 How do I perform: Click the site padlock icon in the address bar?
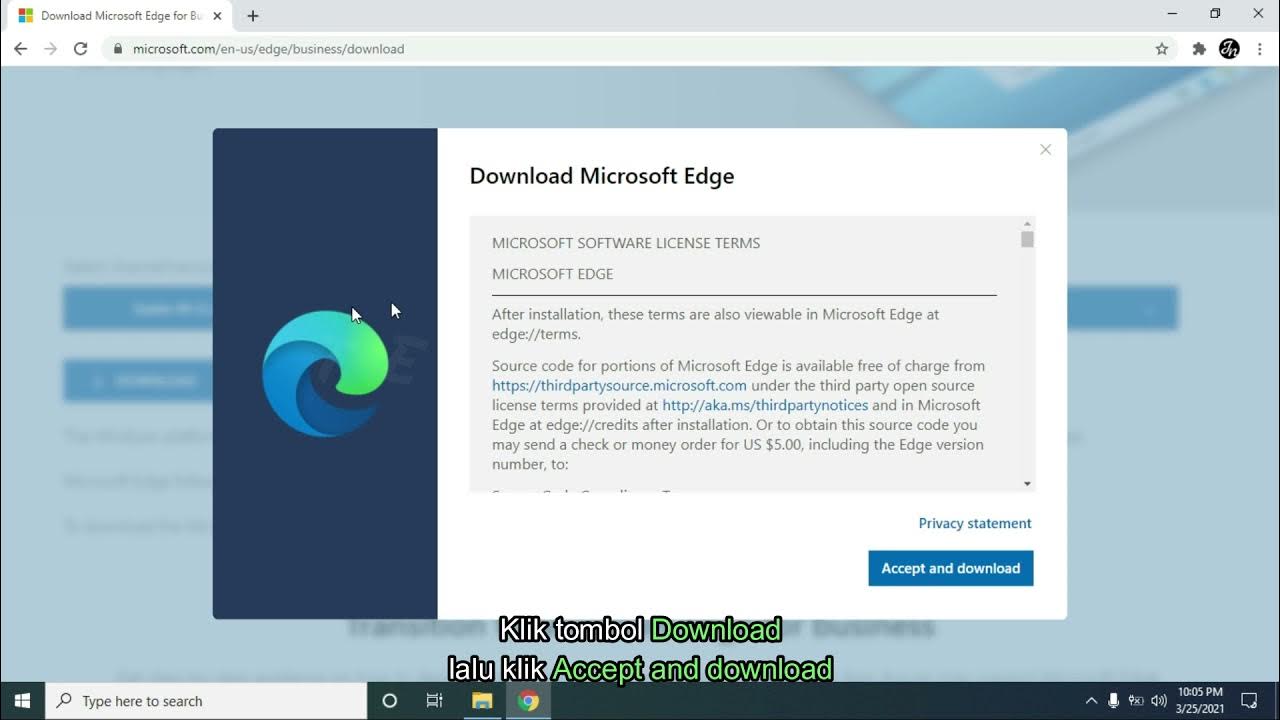118,49
